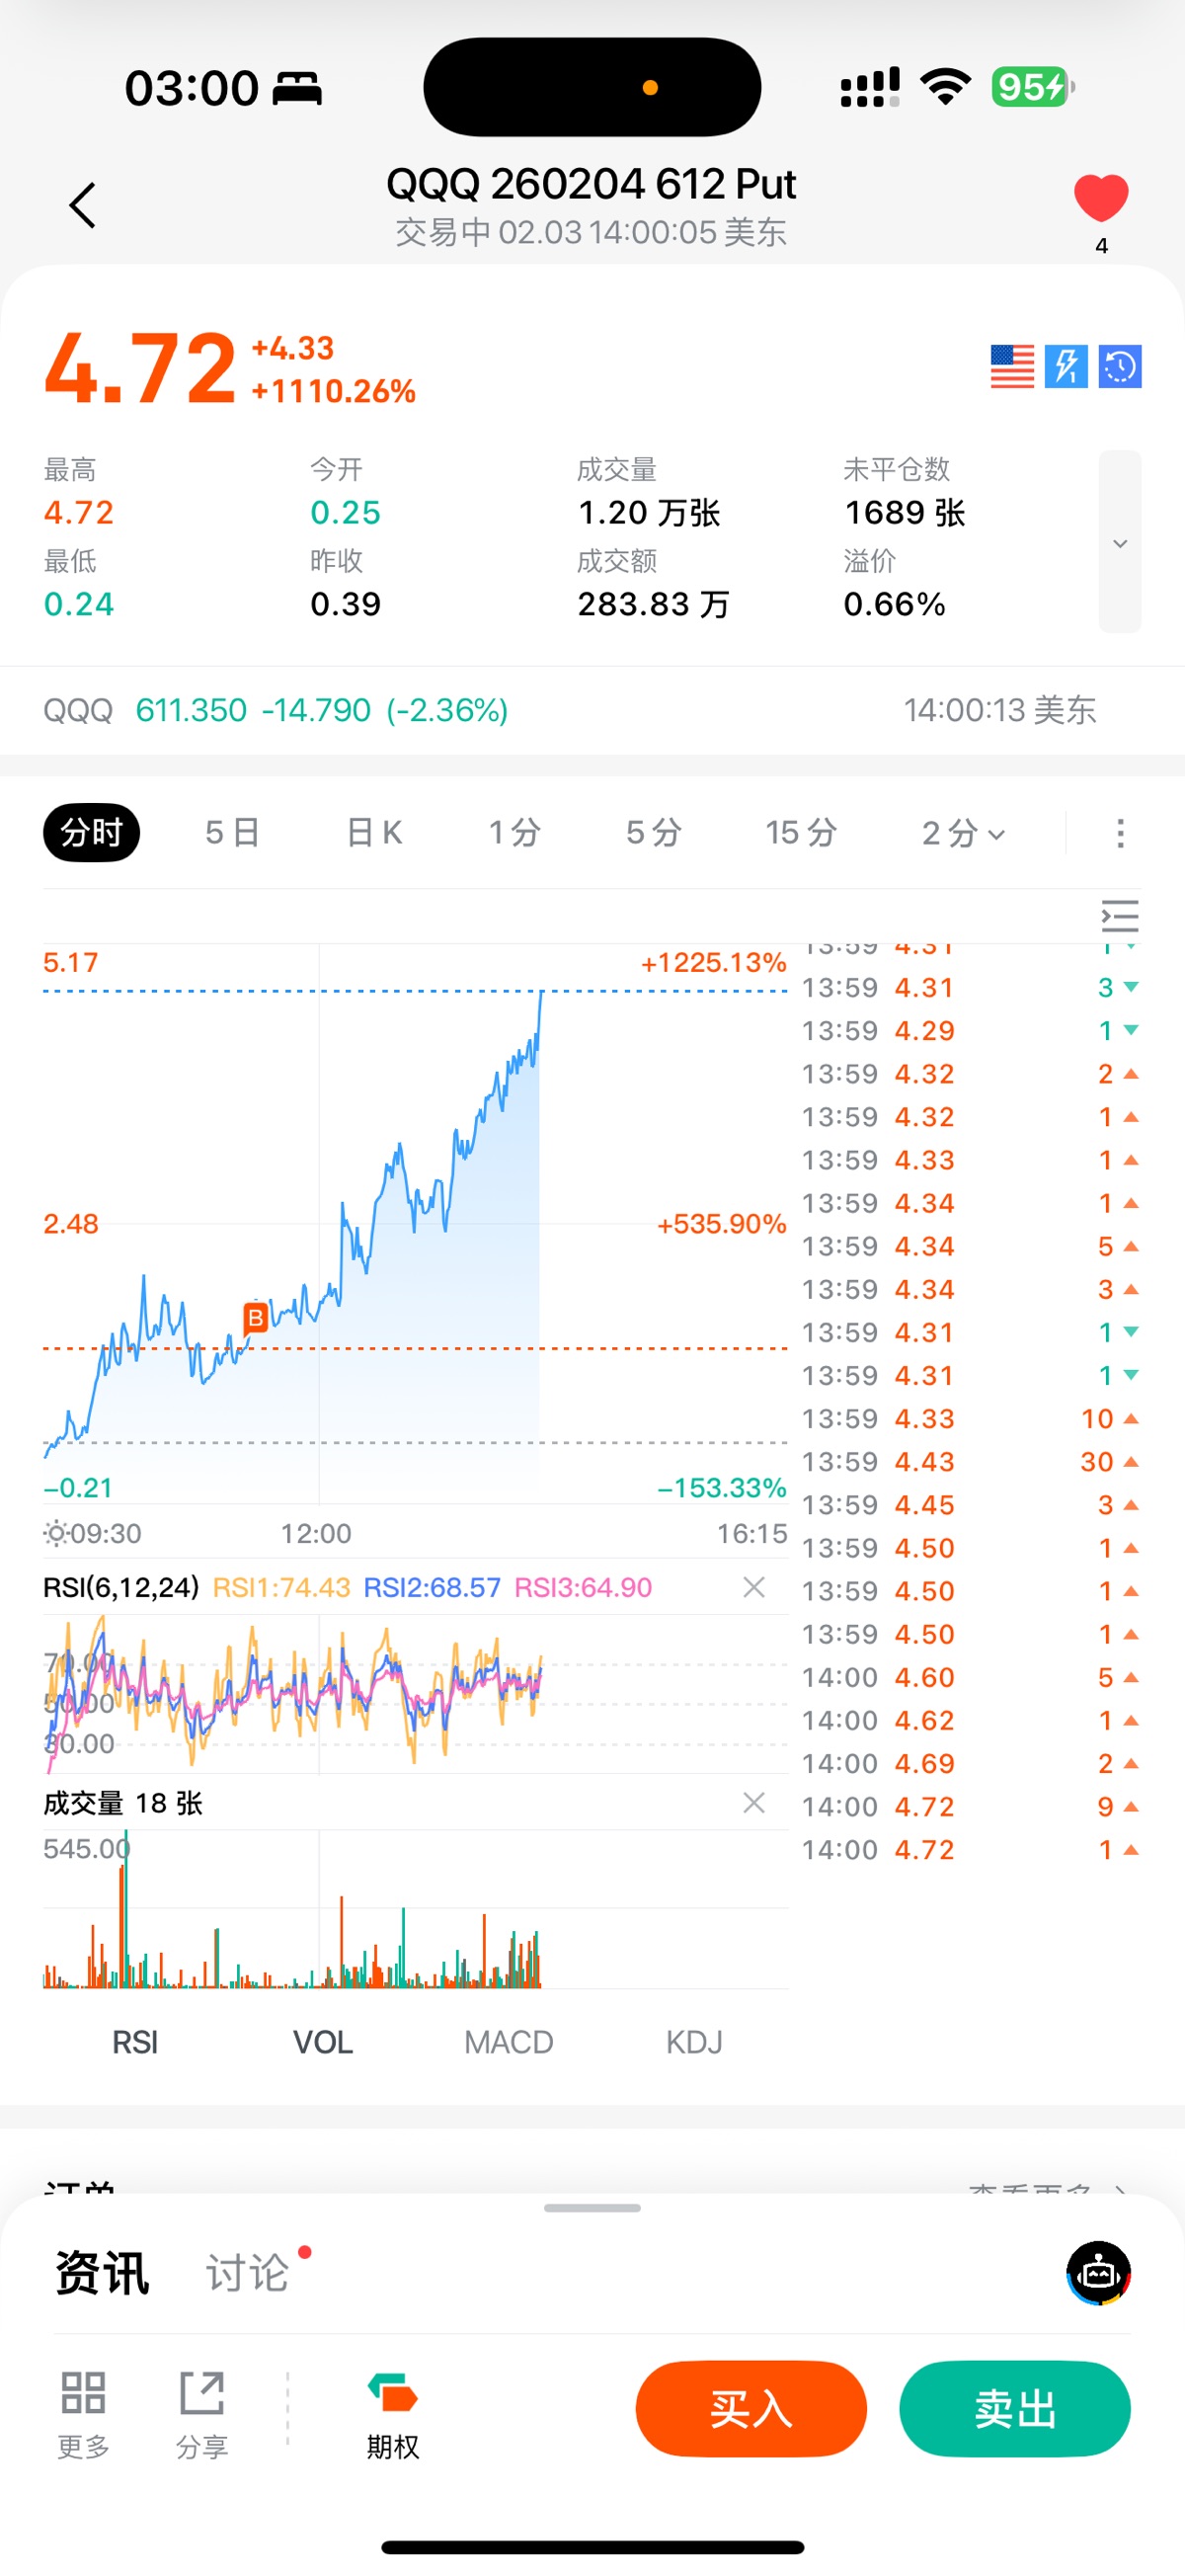This screenshot has width=1185, height=2576.
Task: Toggle the red heart favorite icon
Action: pyautogui.click(x=1100, y=198)
